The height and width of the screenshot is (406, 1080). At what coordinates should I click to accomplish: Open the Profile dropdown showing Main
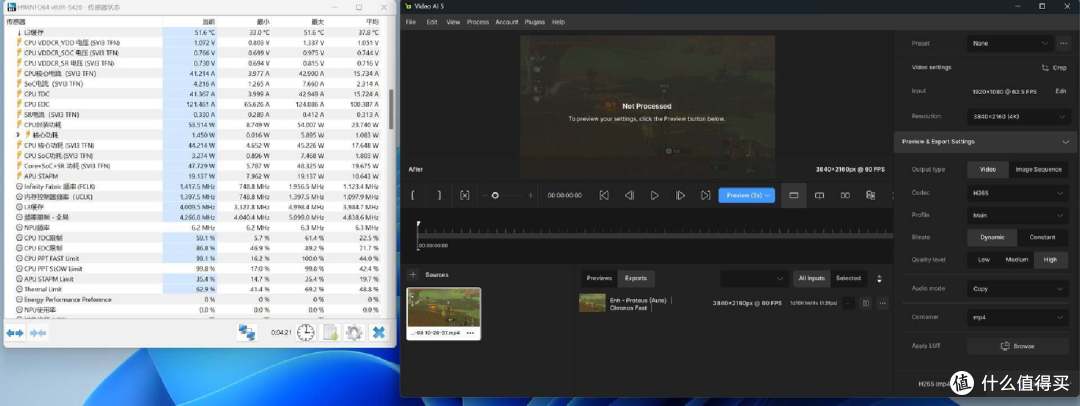tap(1018, 215)
